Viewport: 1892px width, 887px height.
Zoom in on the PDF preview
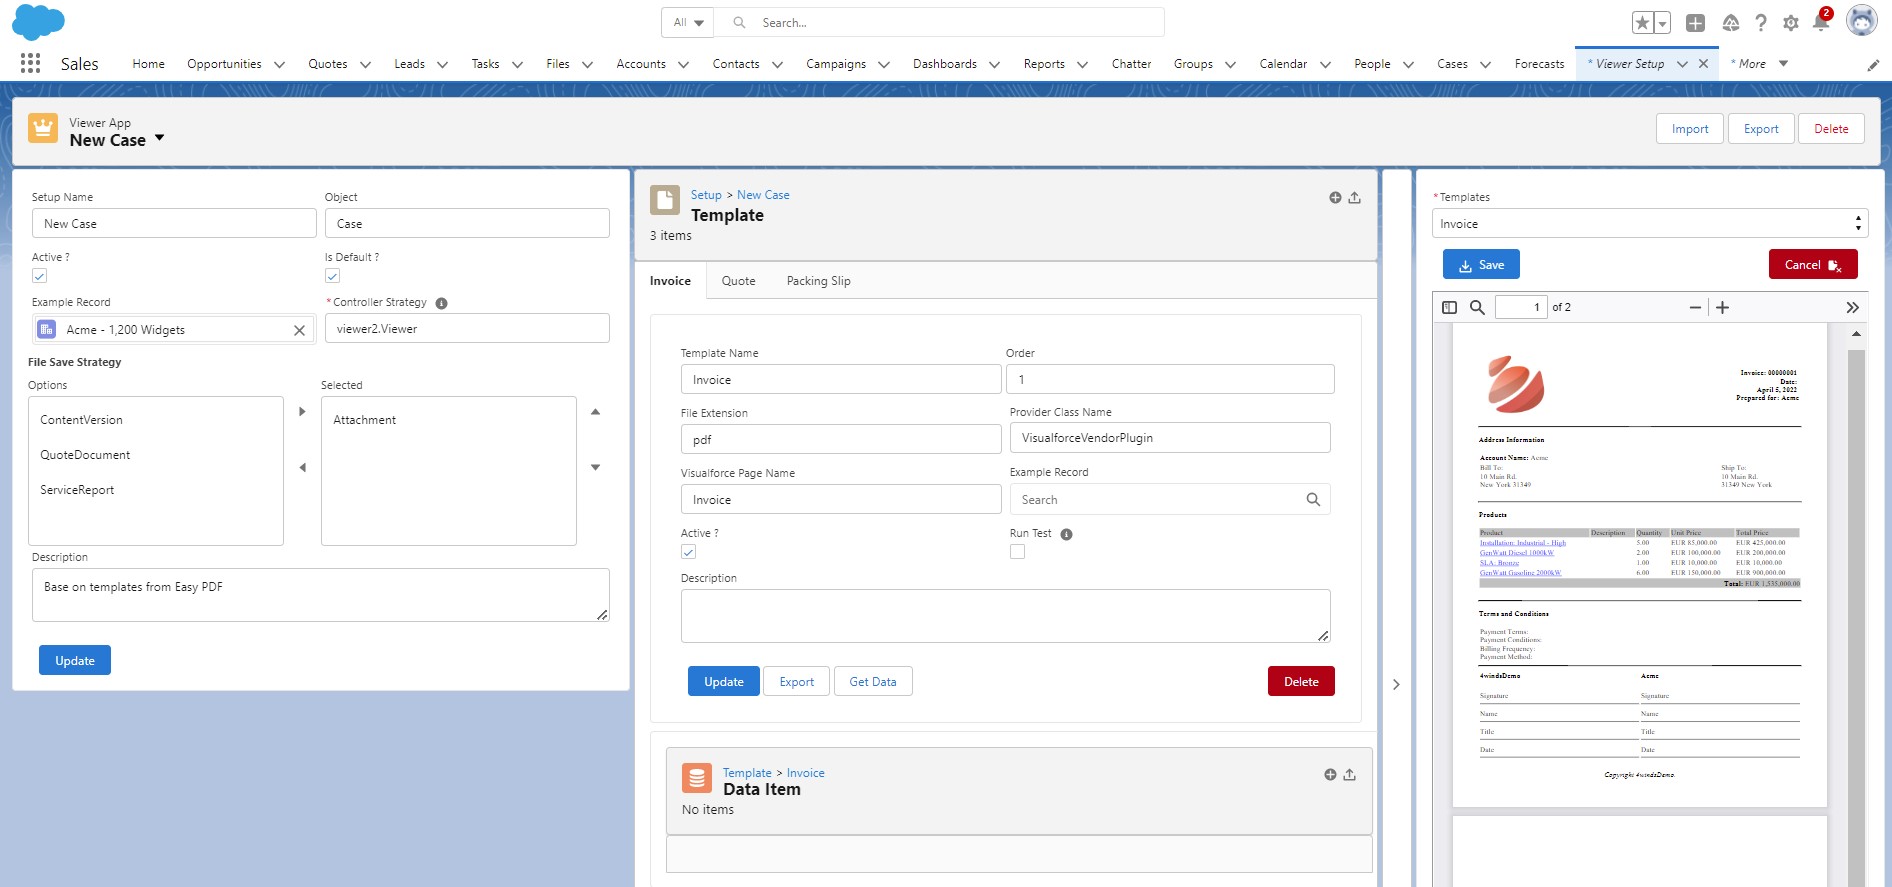coord(1722,307)
